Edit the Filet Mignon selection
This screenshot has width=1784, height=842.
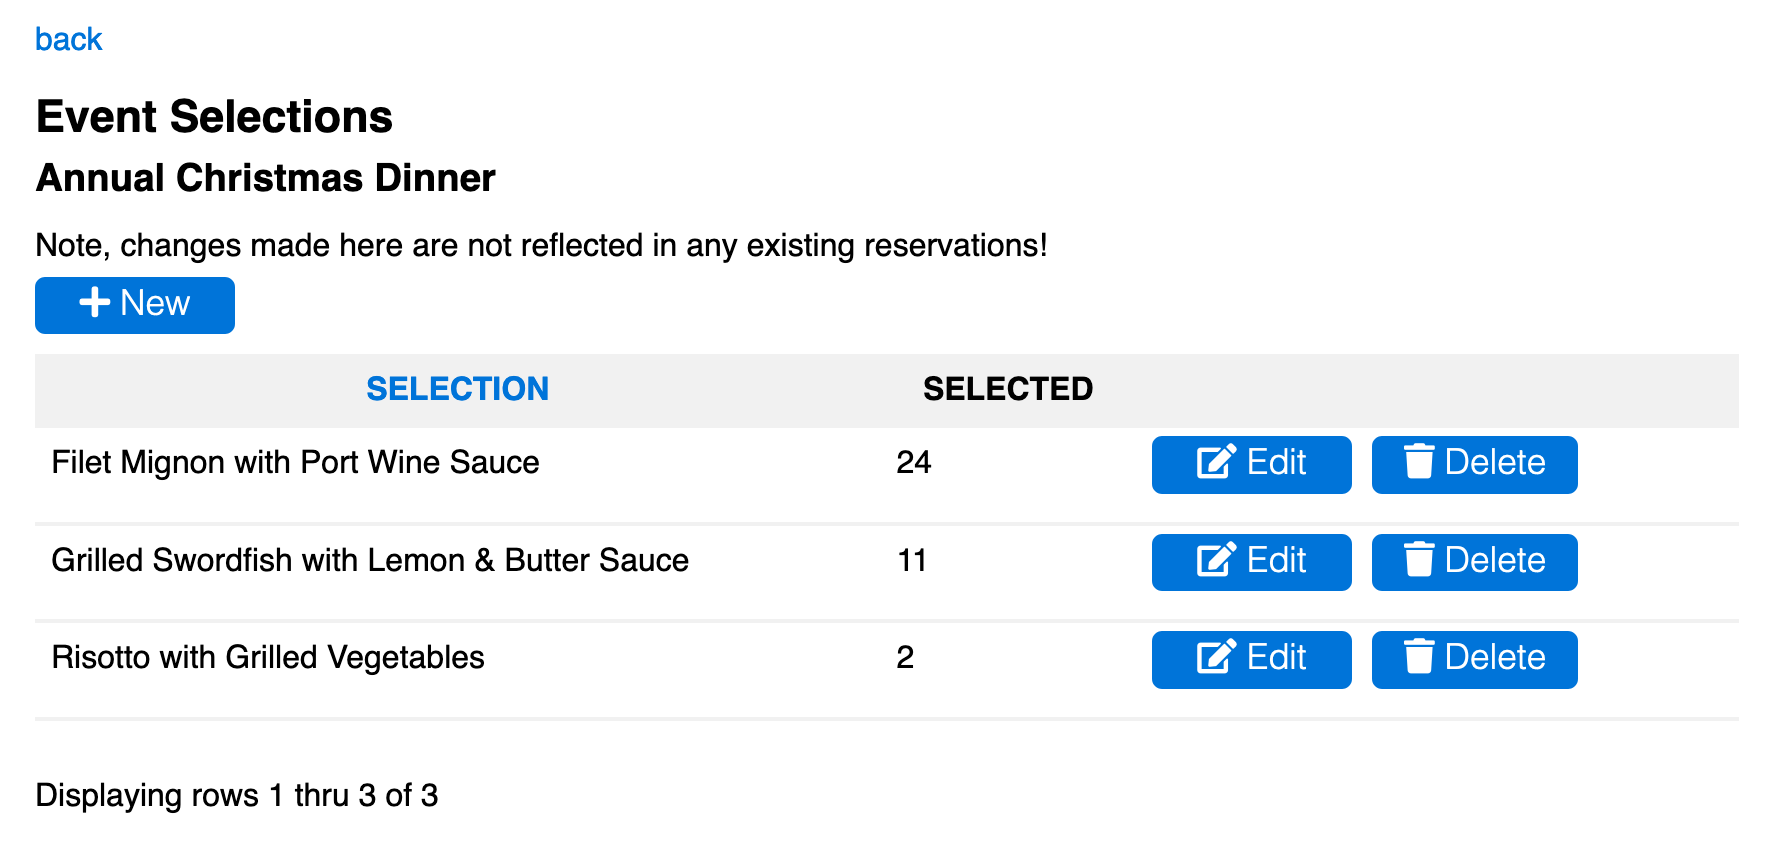click(1252, 465)
